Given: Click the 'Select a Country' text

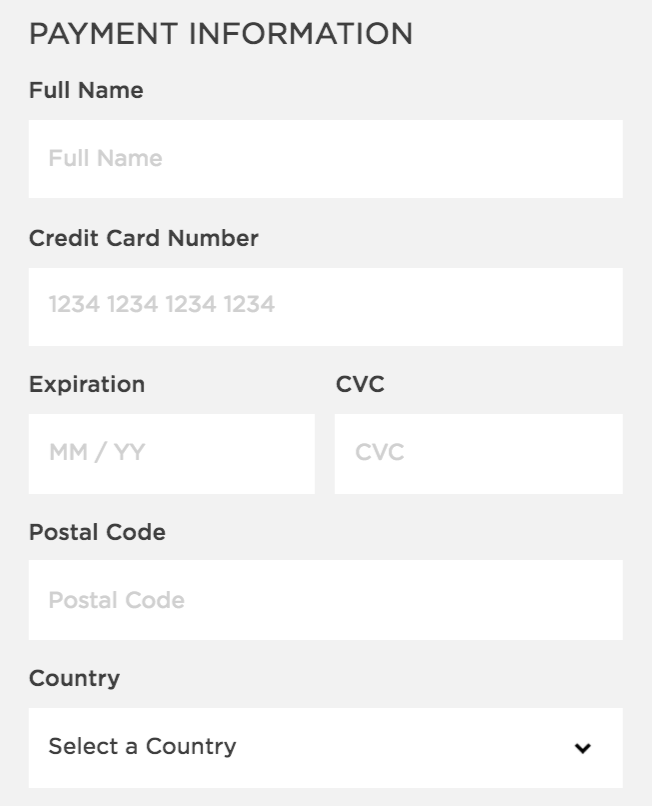Looking at the screenshot, I should coord(142,746).
